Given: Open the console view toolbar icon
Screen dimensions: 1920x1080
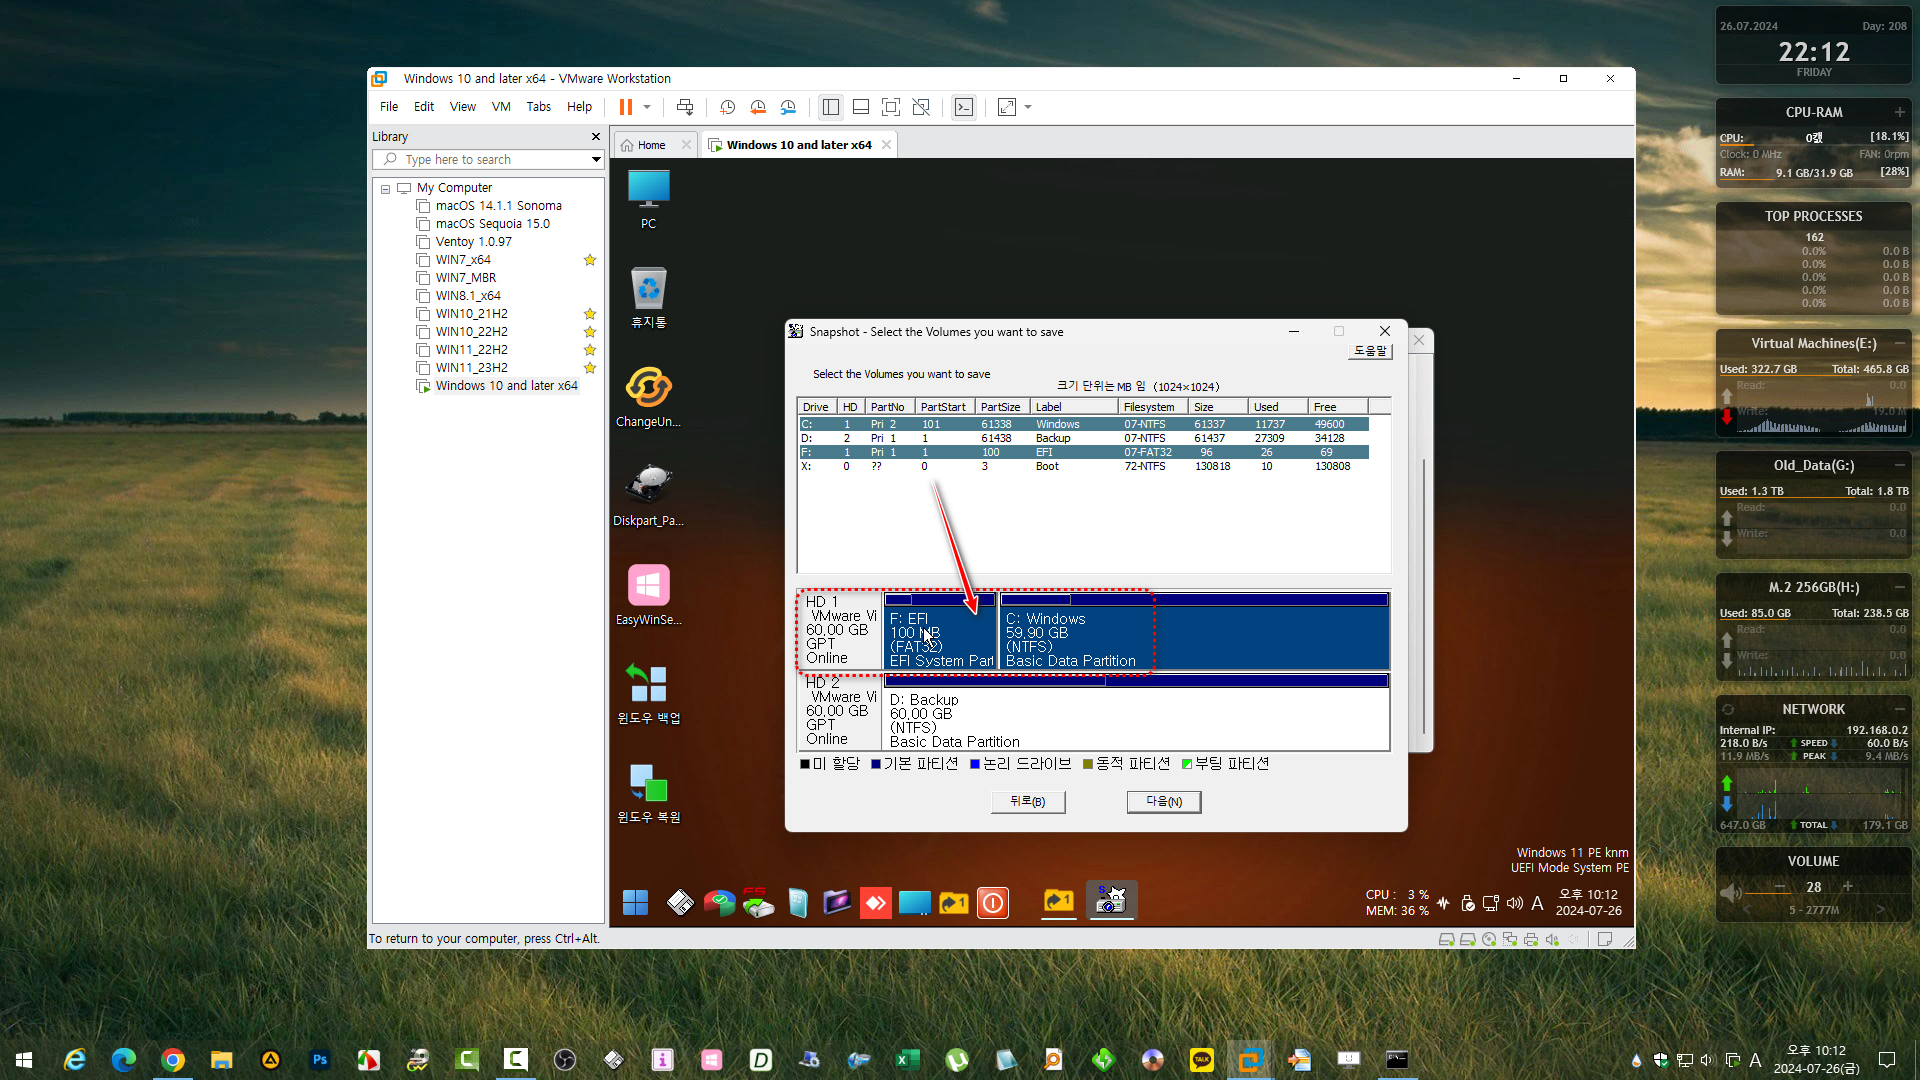Looking at the screenshot, I should 964,107.
